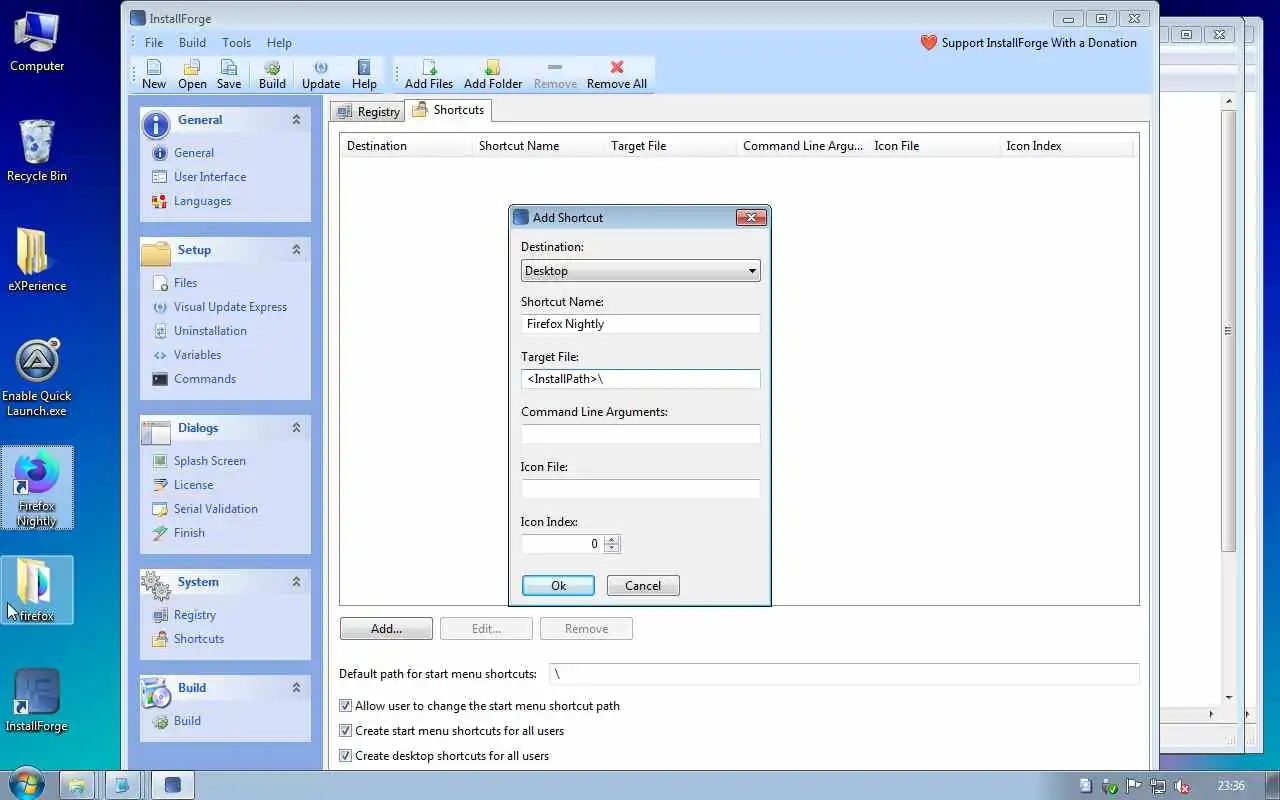
Task: Click the Command Line Arguments field
Action: 641,434
